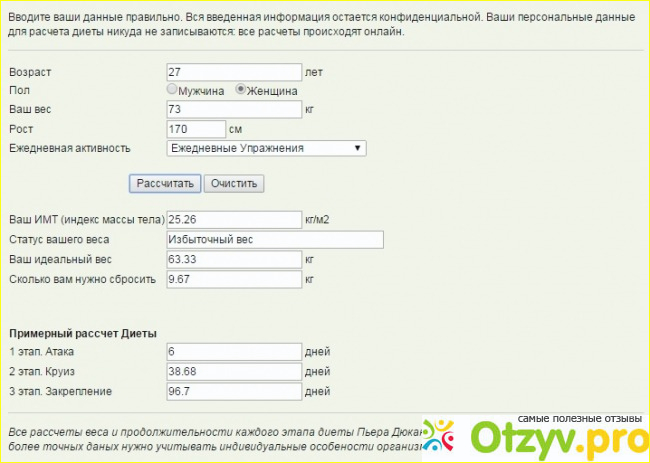The width and height of the screenshot is (650, 463).
Task: Click the Возраст field containing 27
Action: (234, 72)
